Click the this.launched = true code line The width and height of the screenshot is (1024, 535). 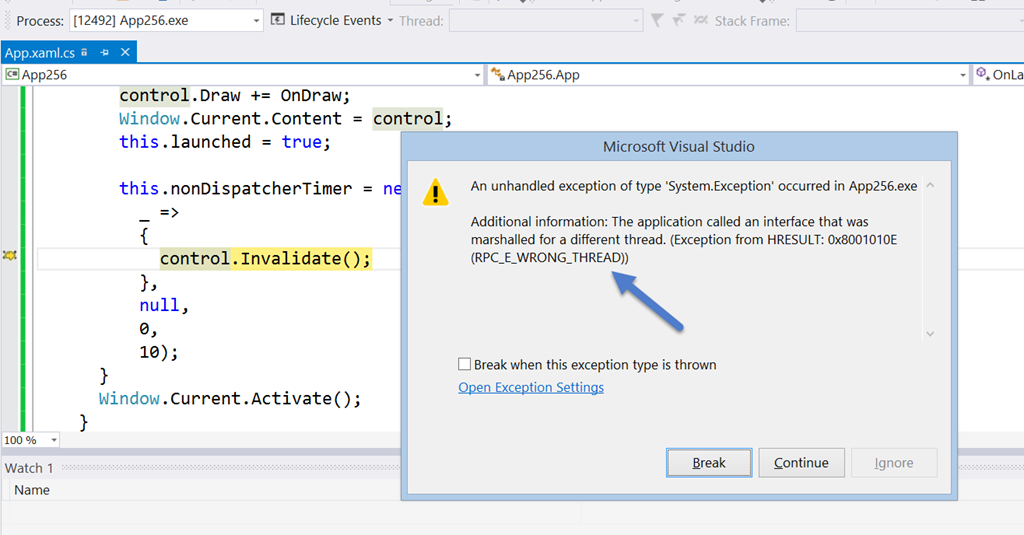pos(225,142)
